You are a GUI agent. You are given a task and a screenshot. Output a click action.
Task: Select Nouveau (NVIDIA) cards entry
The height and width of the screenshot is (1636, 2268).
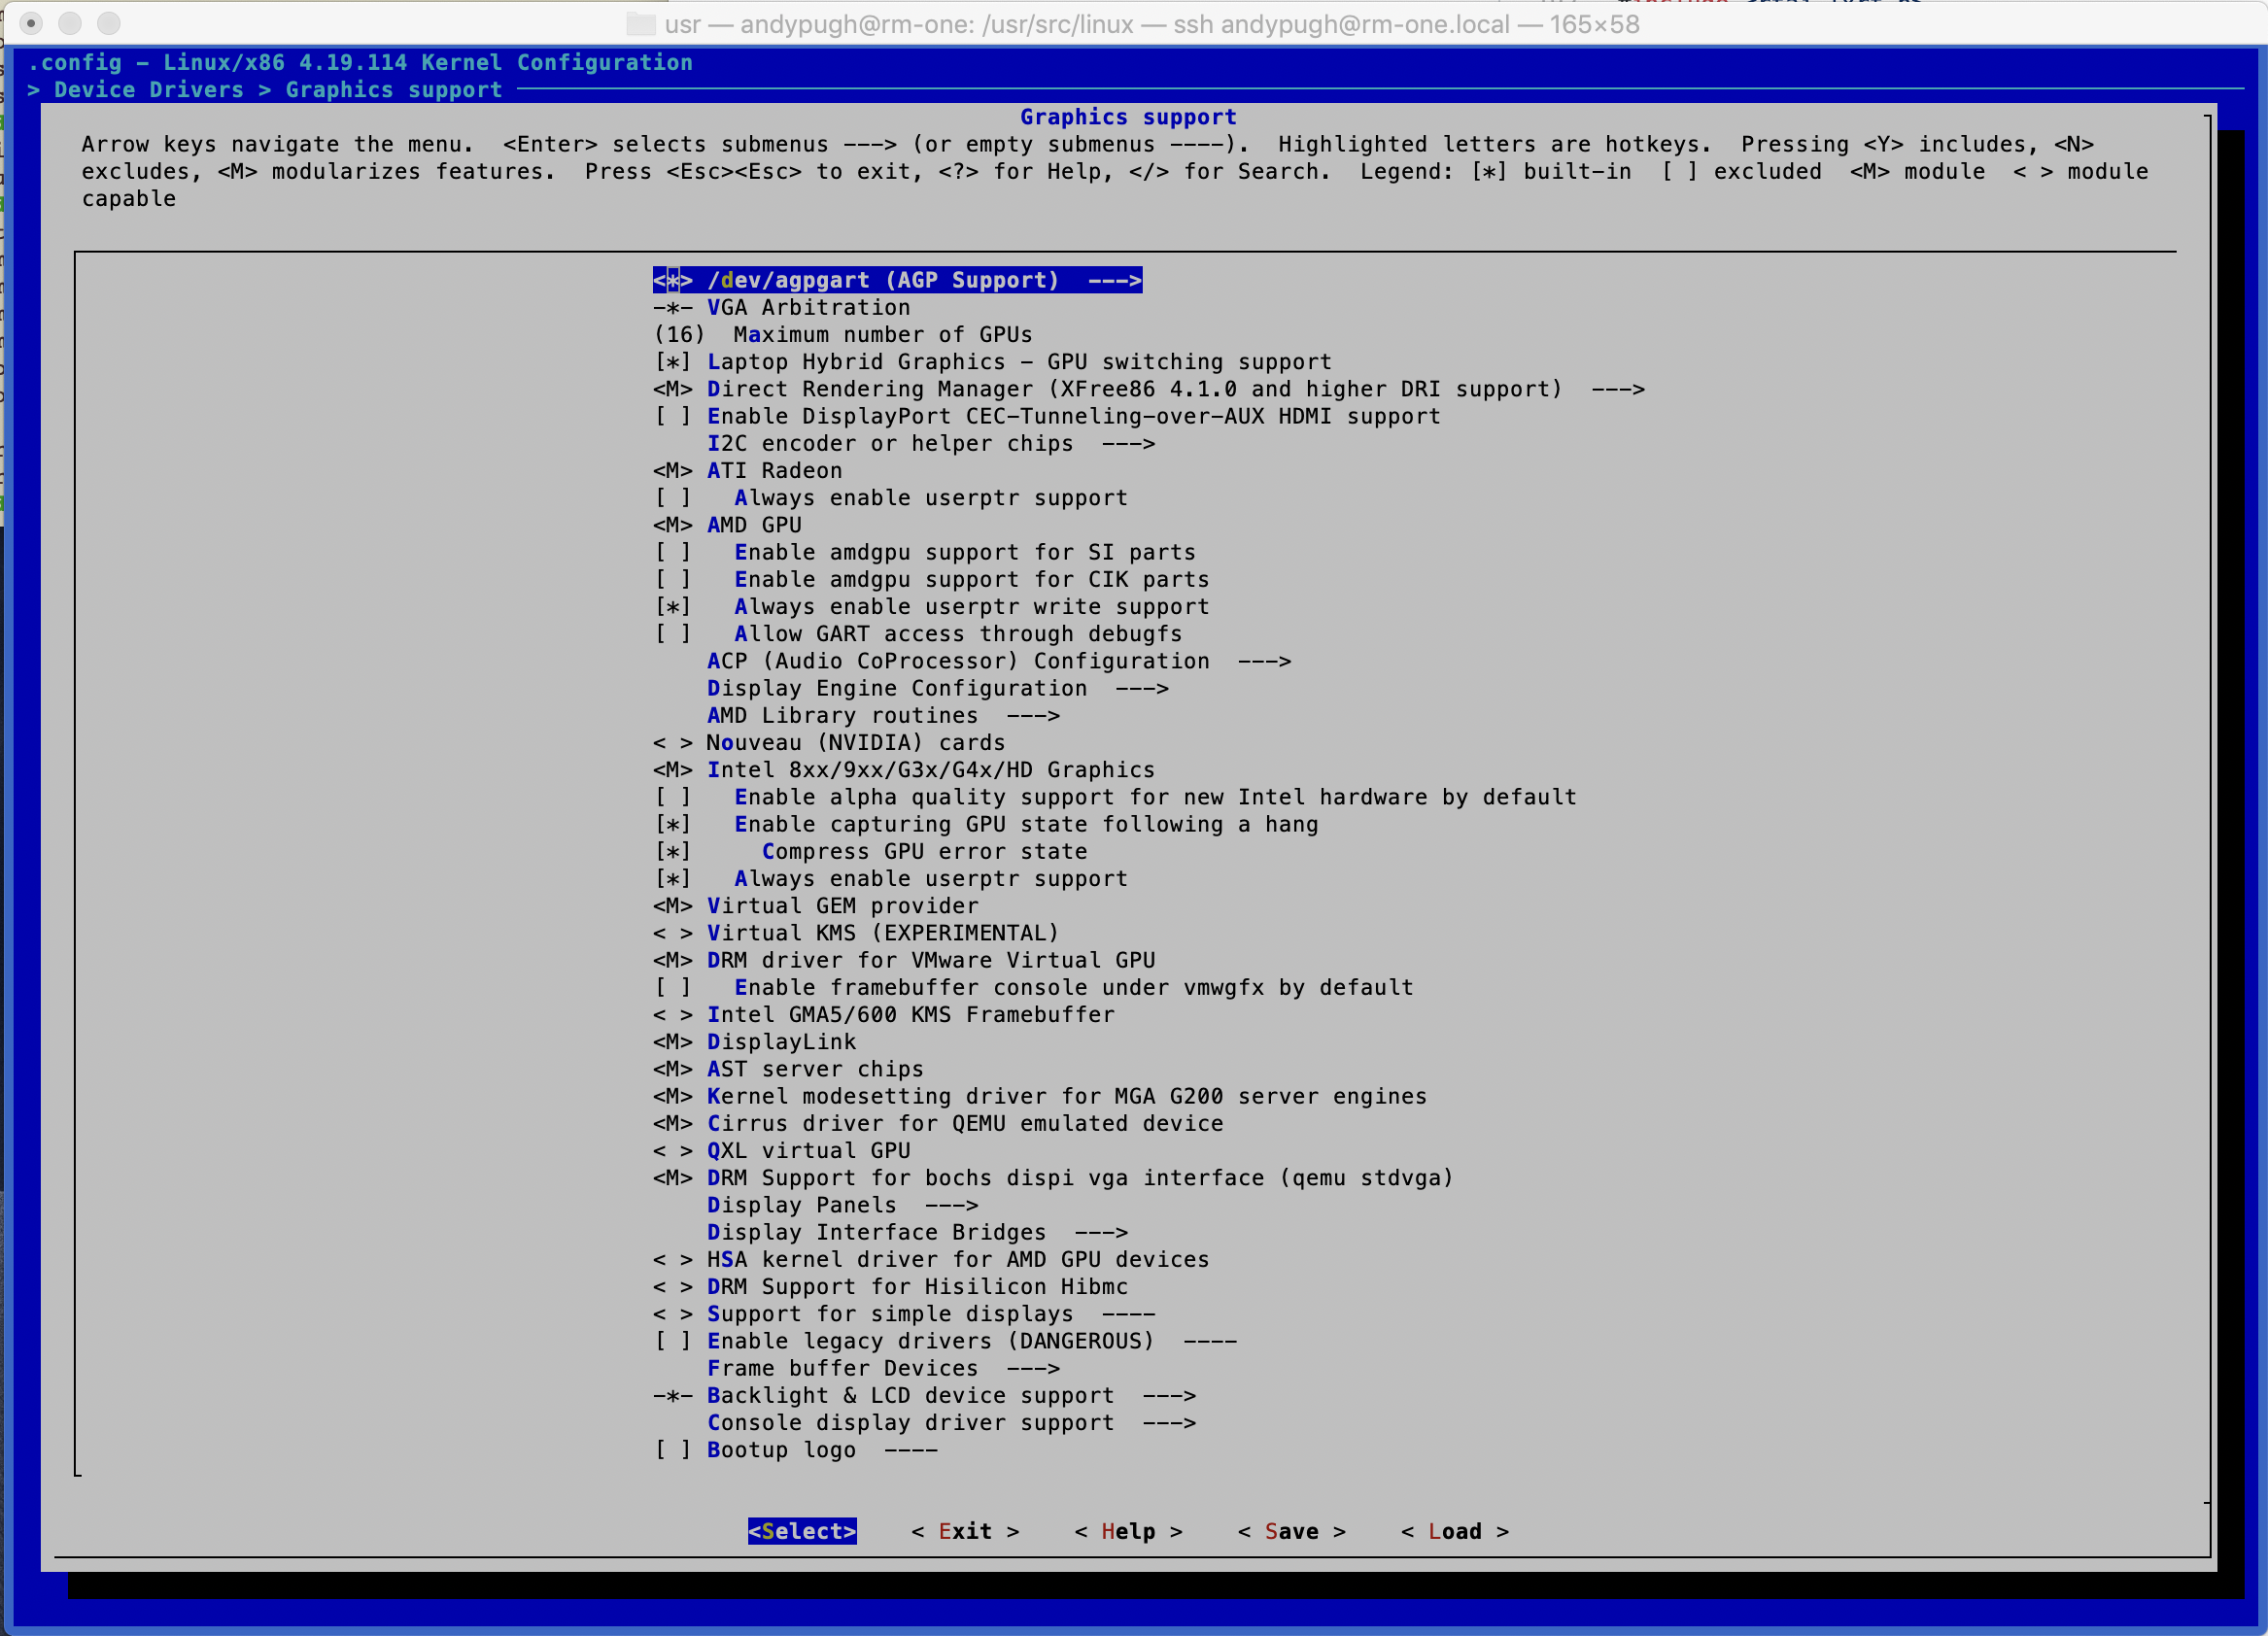829,743
